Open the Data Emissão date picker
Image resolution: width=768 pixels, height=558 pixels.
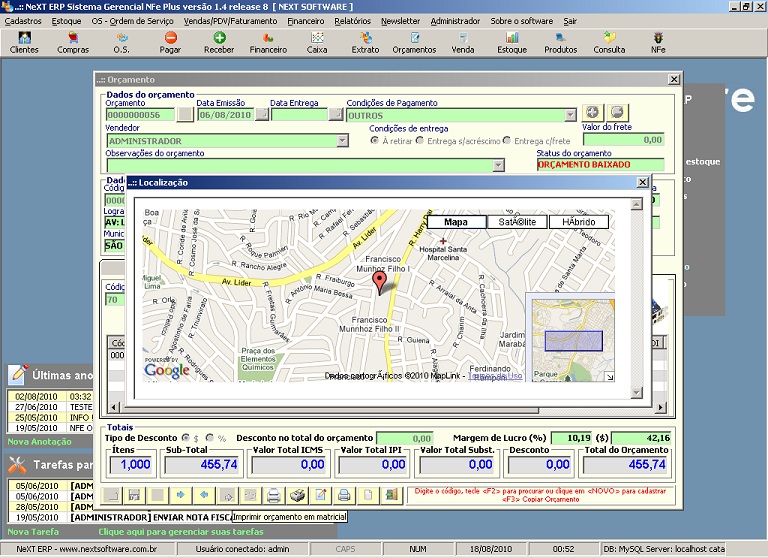(x=263, y=114)
